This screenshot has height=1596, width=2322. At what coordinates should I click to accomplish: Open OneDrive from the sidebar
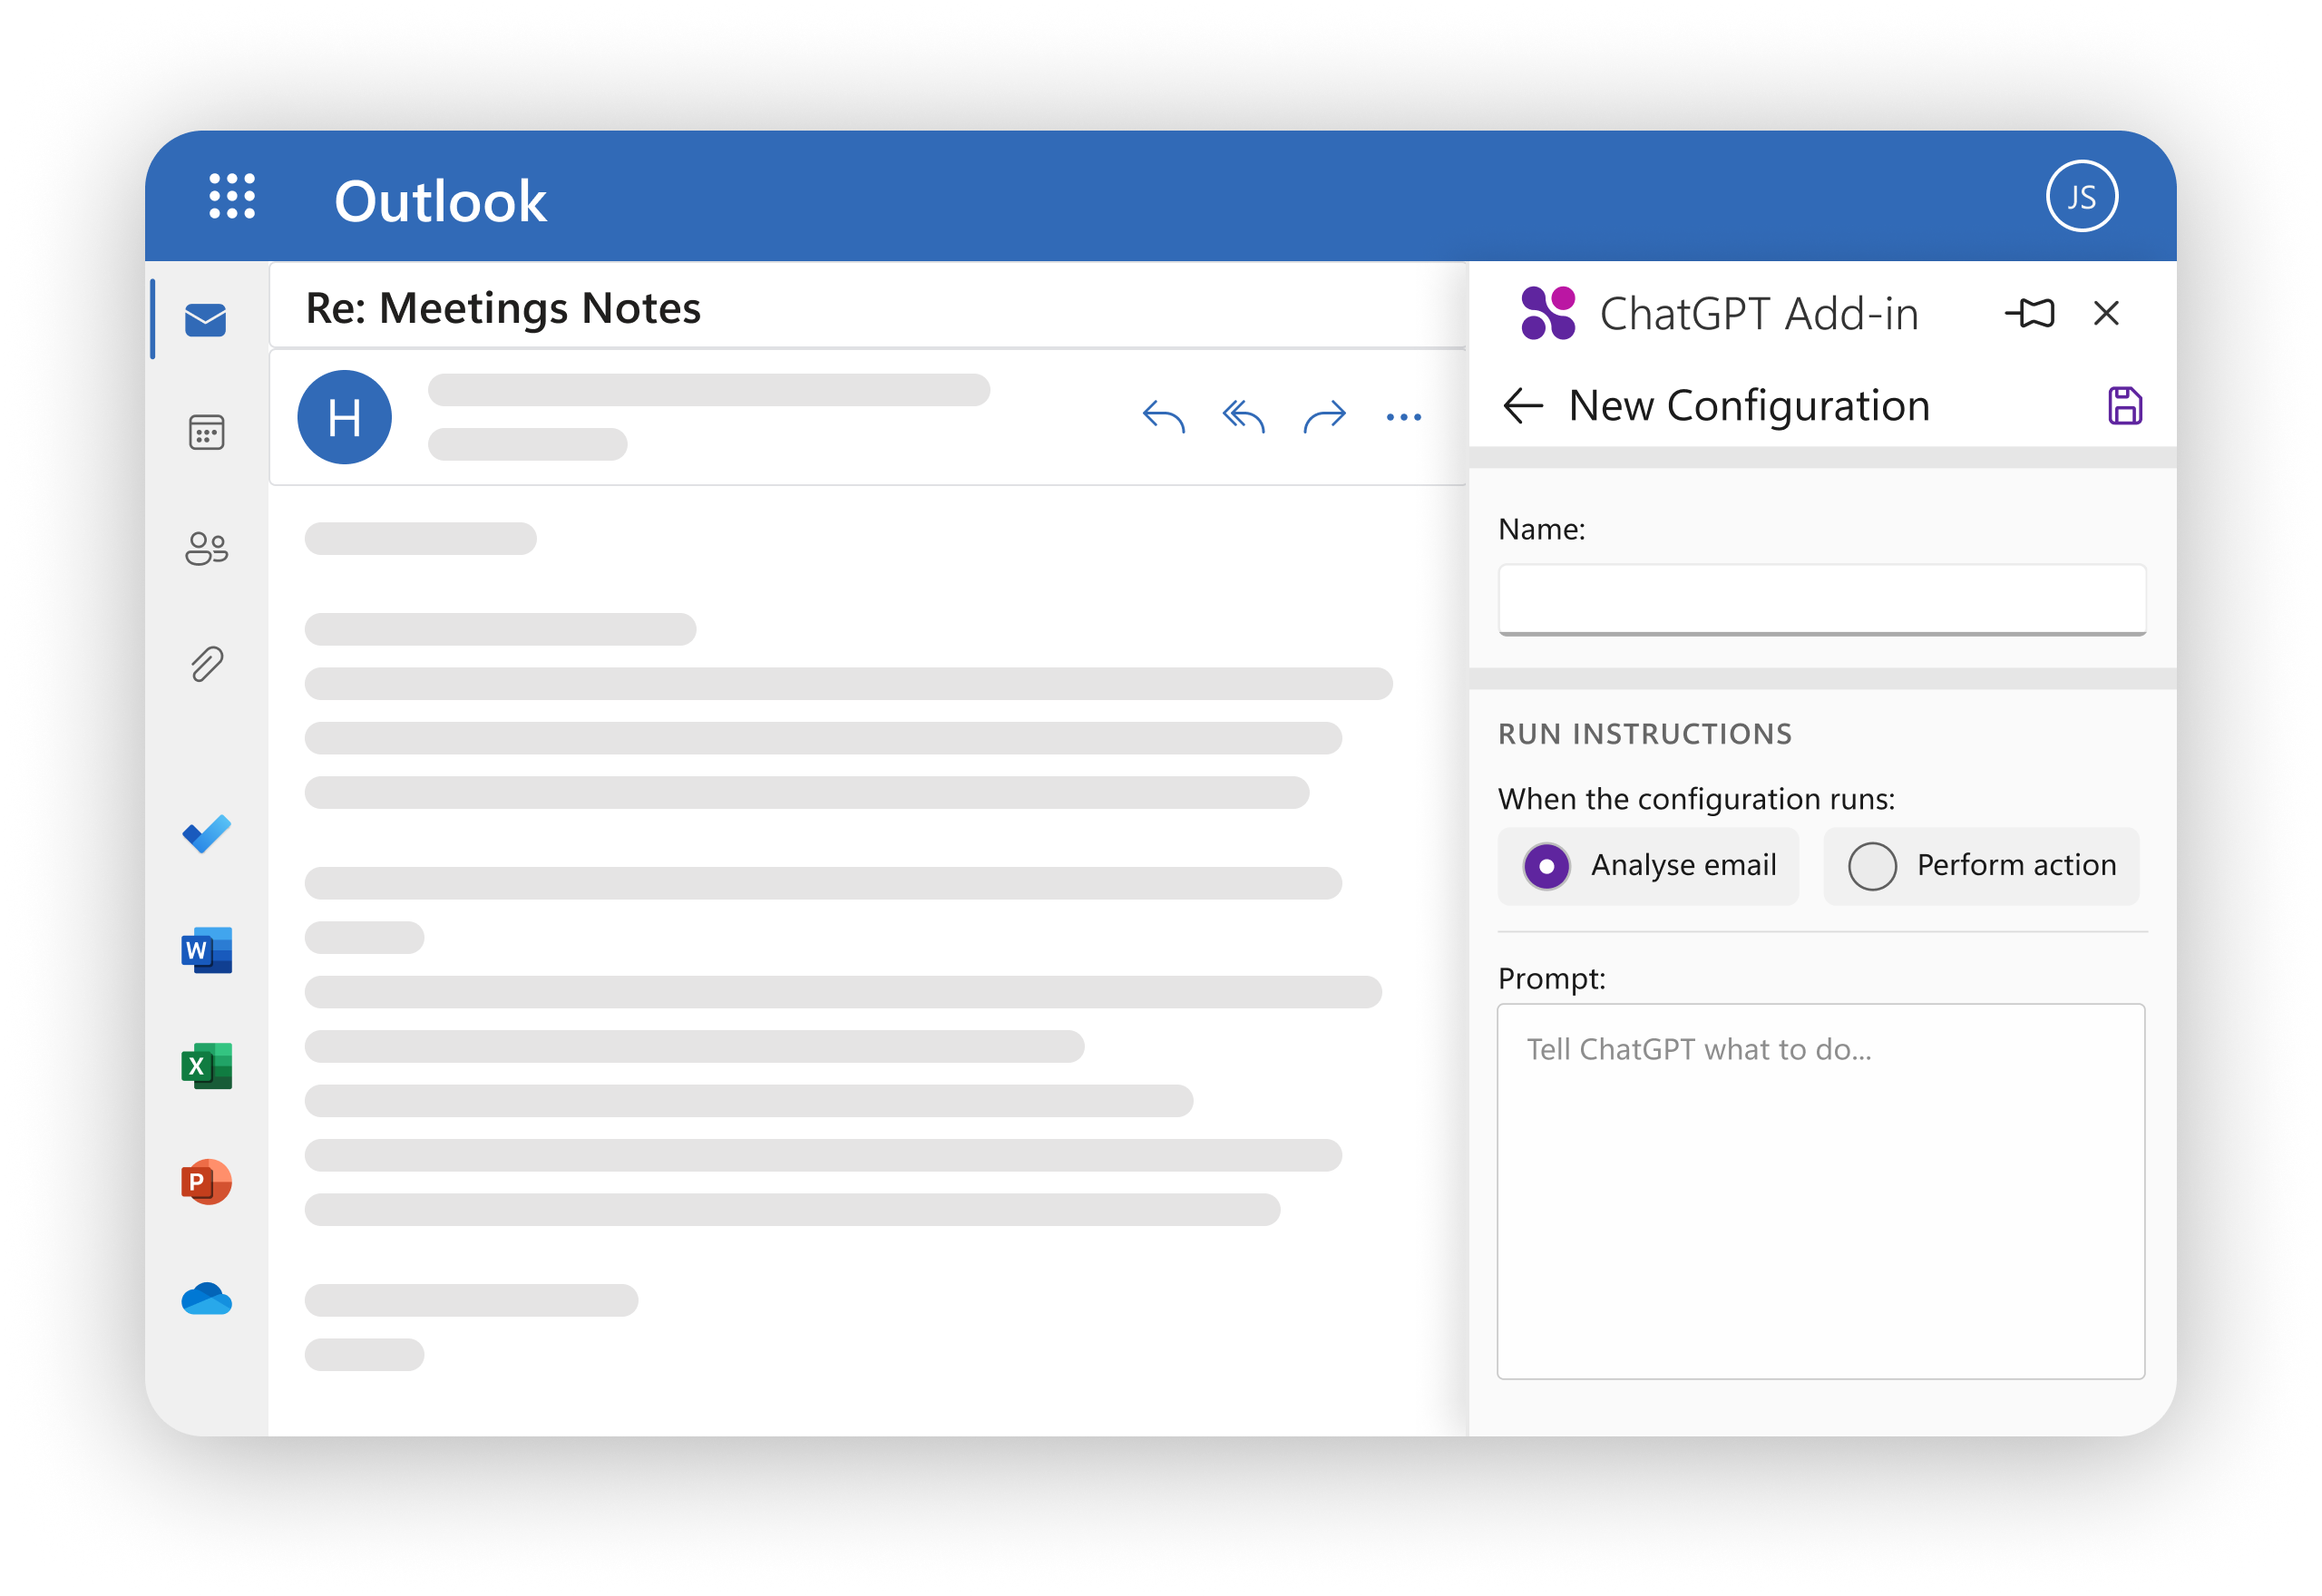205,1298
